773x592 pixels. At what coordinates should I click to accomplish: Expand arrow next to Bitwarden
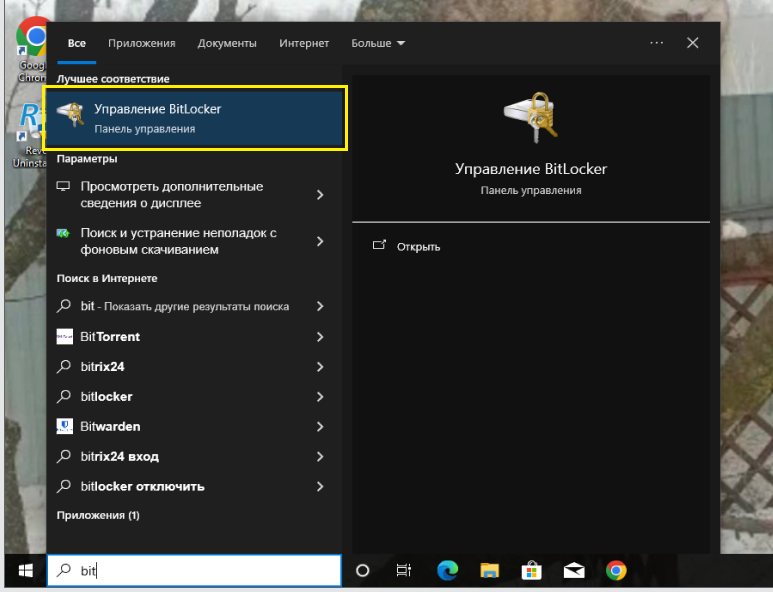click(x=320, y=426)
